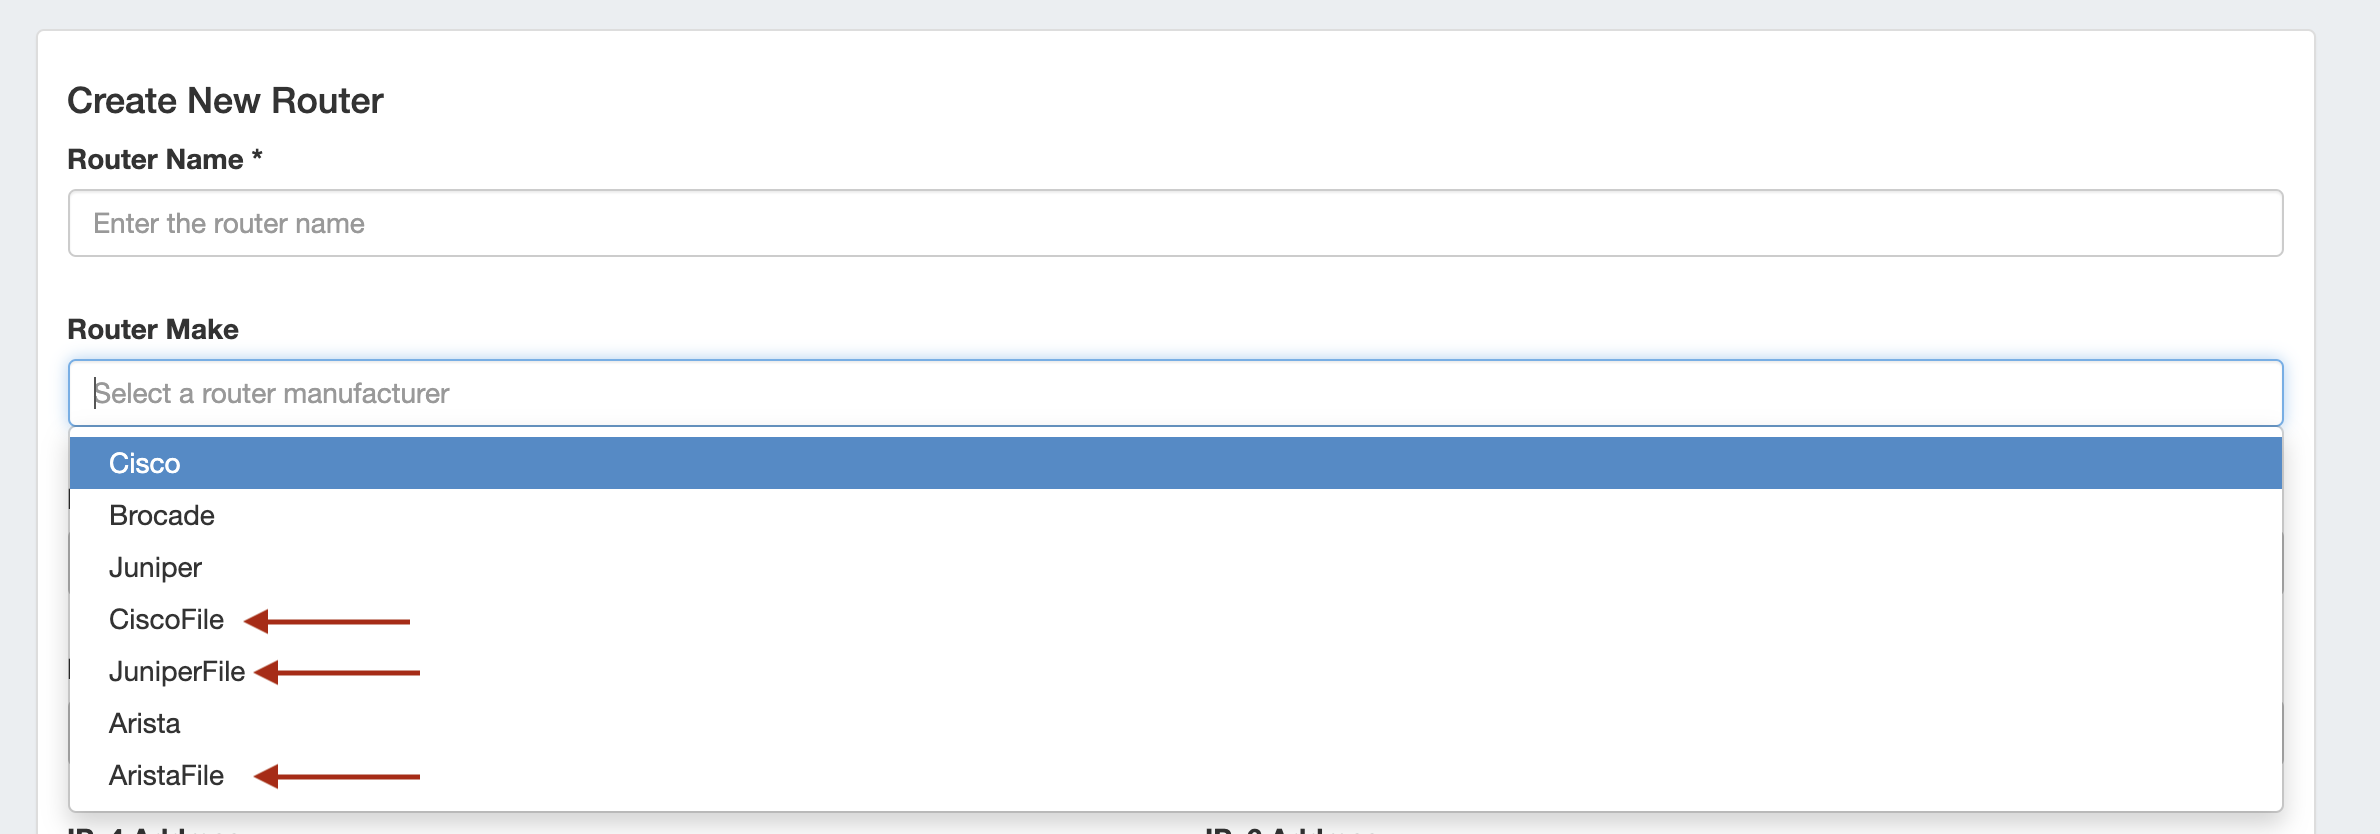
Task: Select Cisco from the manufacturer list
Action: pos(145,463)
